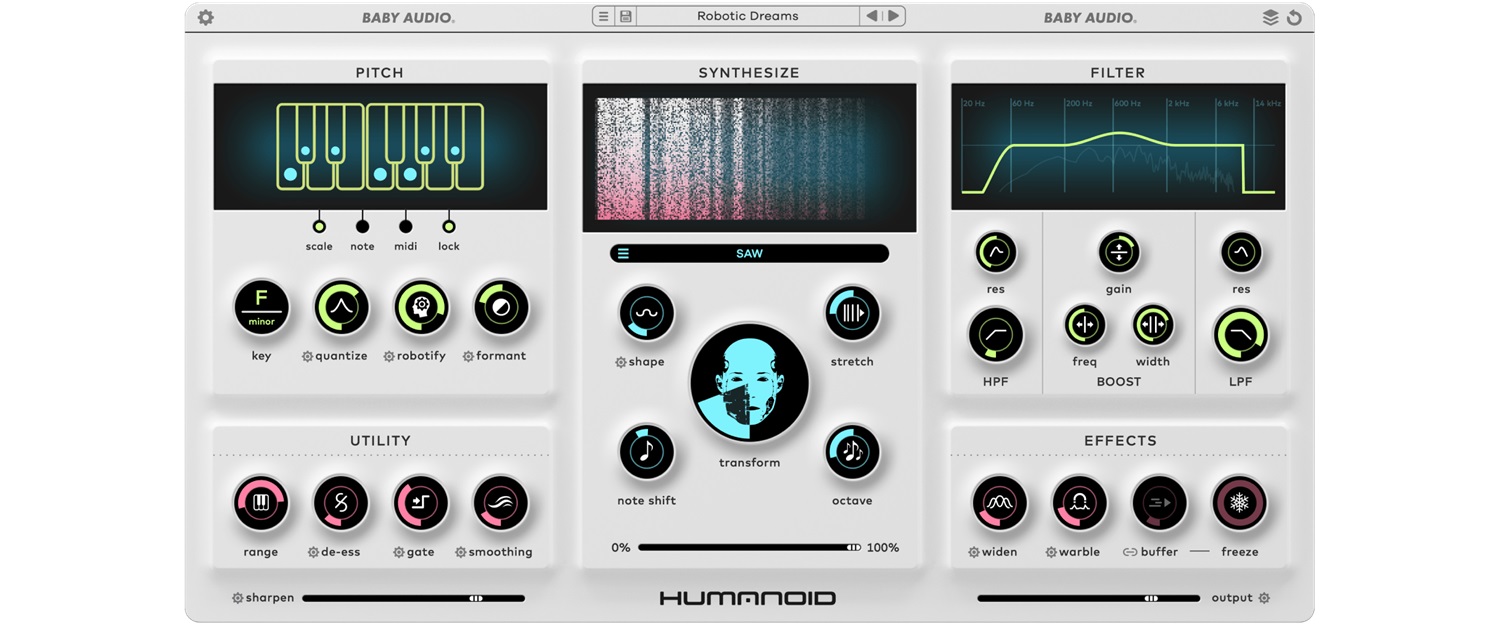Open output settings gear
Screen dimensions: 1500x625
pyautogui.click(x=1264, y=598)
